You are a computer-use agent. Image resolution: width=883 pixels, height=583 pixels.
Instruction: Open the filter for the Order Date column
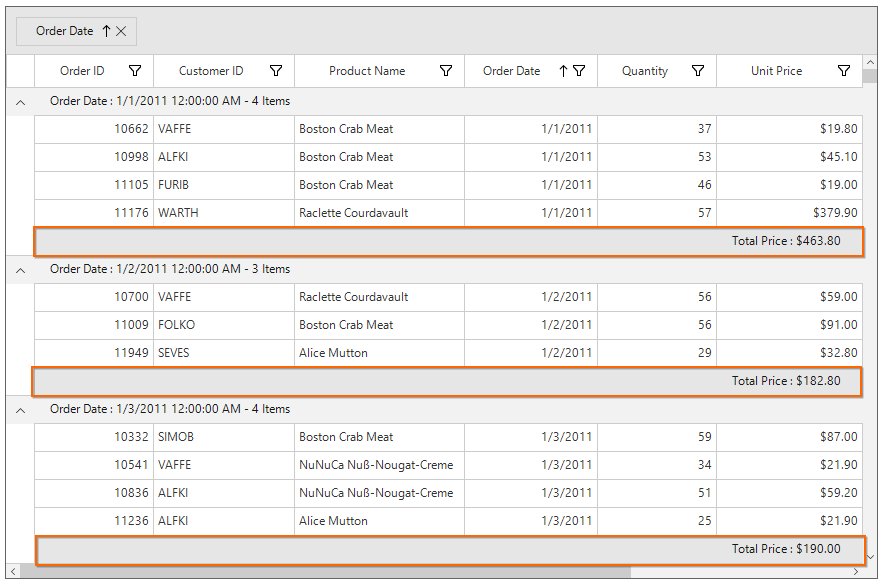(x=579, y=71)
